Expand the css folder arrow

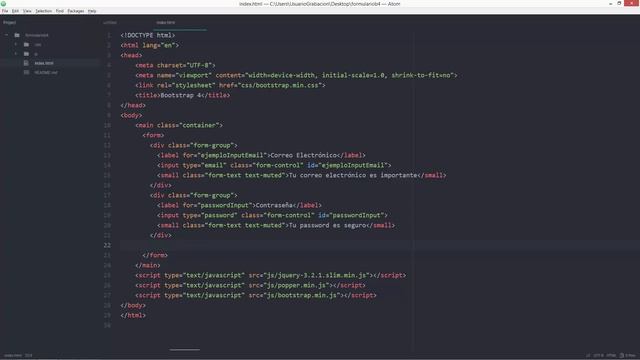[x=16, y=44]
